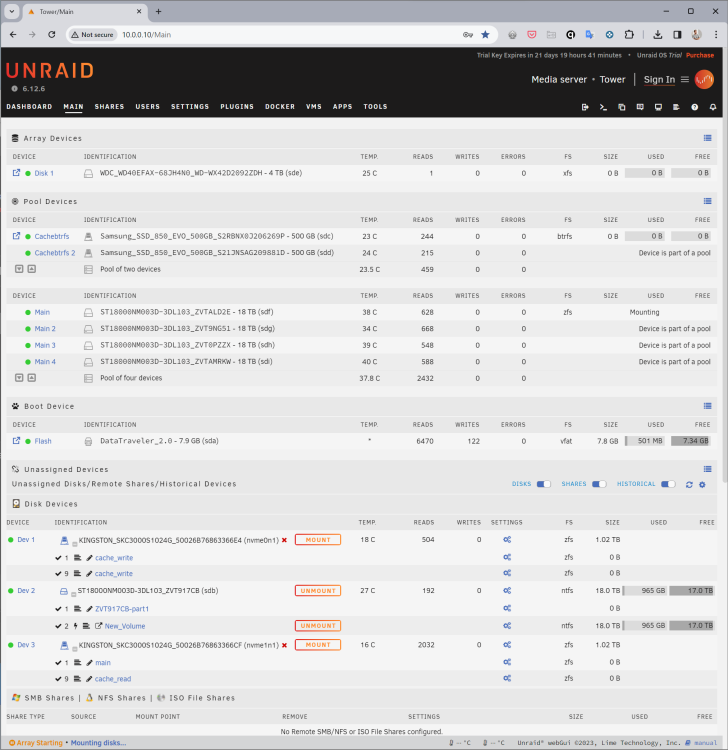Go to DASHBOARD tab
The image size is (728, 750).
click(29, 107)
